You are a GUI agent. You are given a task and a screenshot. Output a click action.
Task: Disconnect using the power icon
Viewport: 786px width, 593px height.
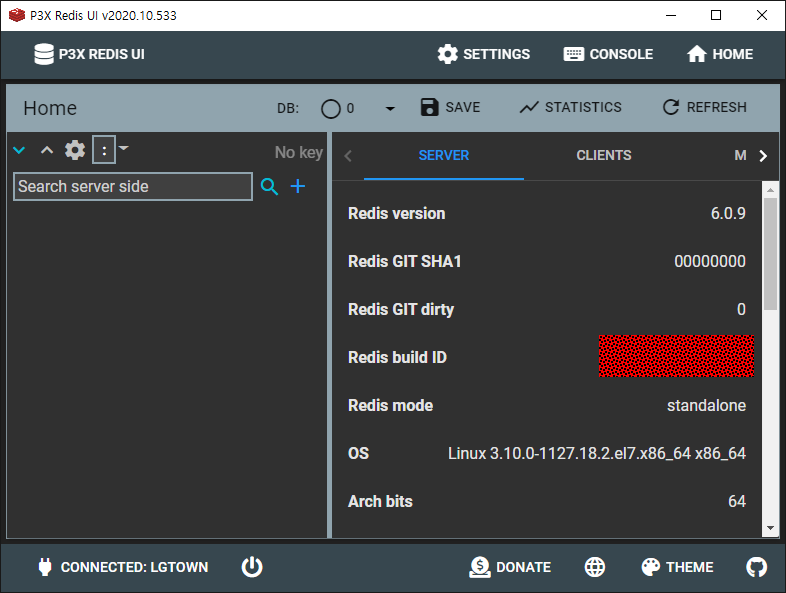(x=252, y=567)
